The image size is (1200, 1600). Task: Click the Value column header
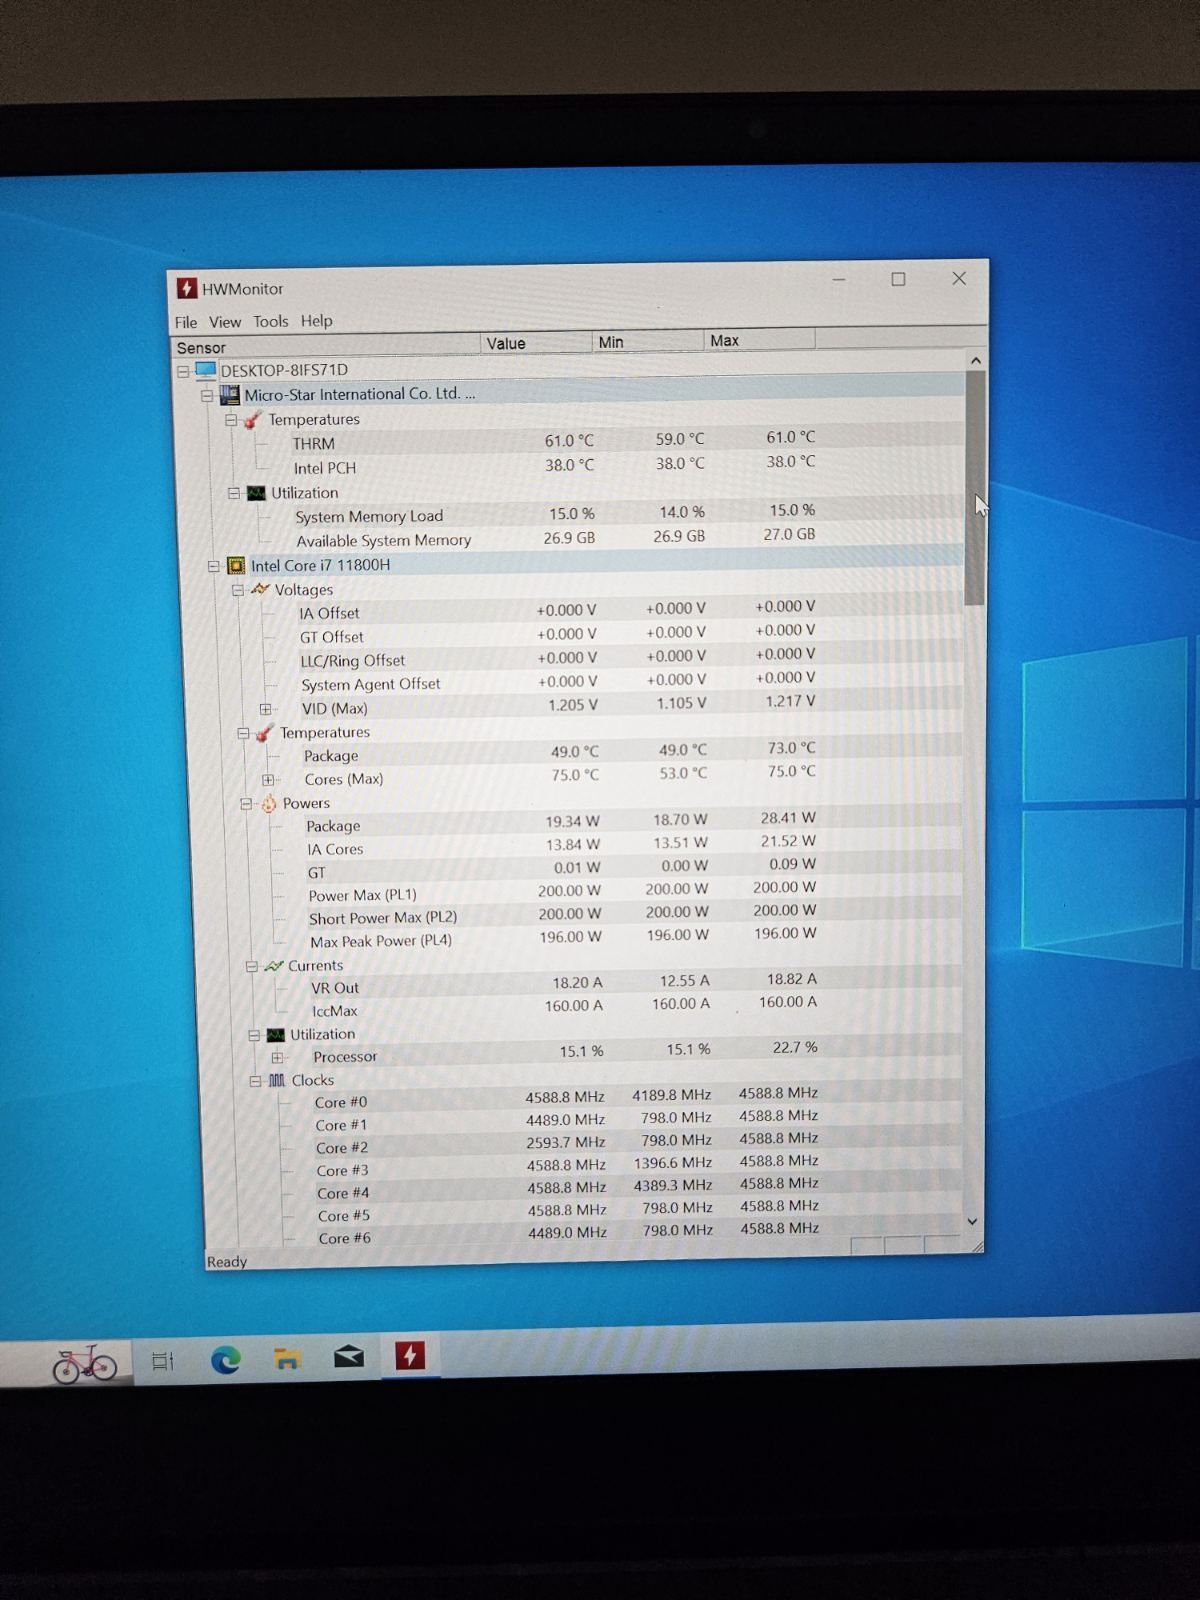click(x=537, y=343)
